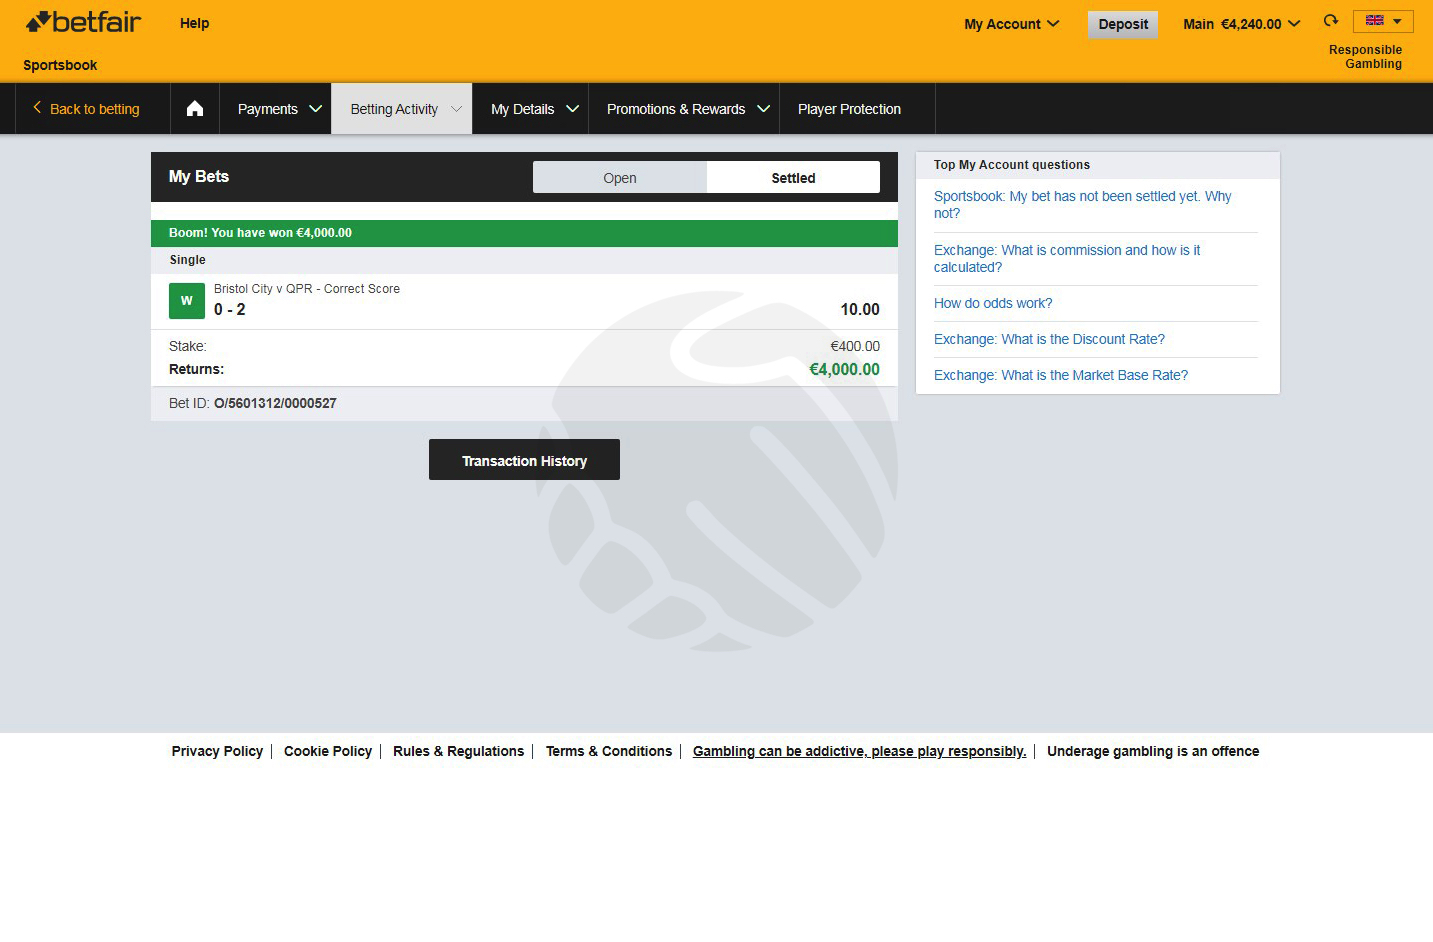
Task: Open 'What is the Market Base Rate?' link
Action: tap(1061, 375)
